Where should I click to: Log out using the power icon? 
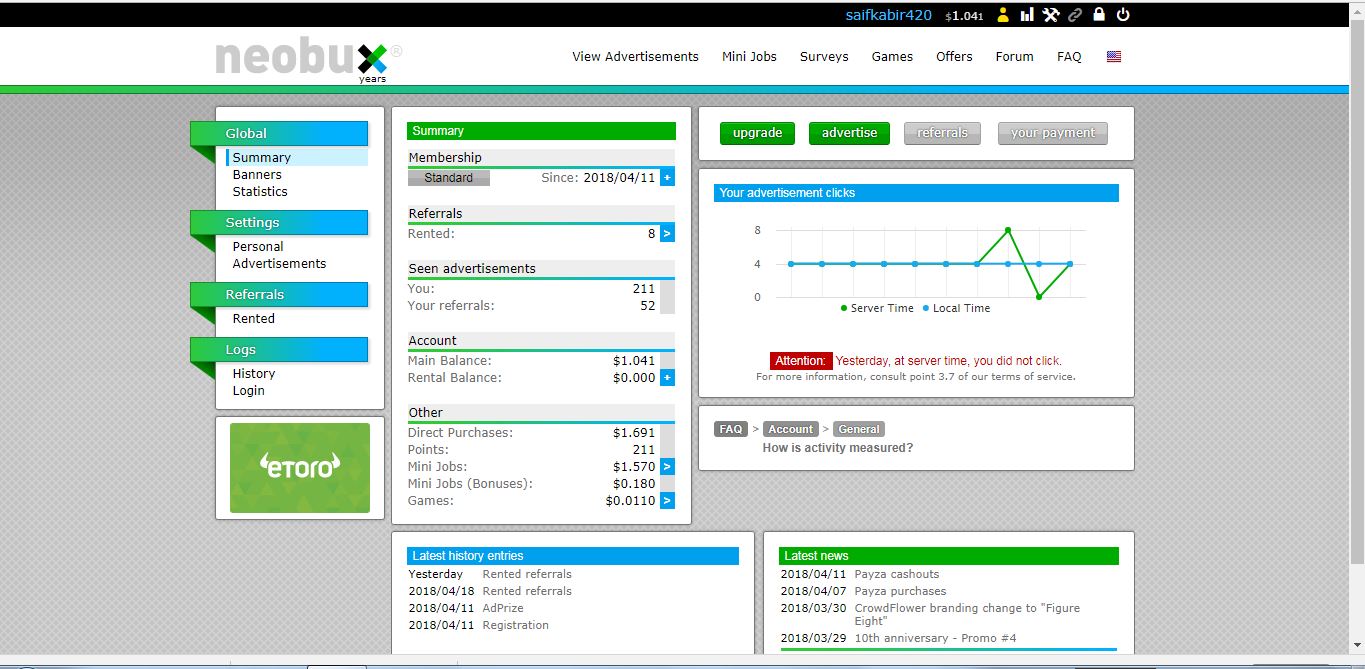[1123, 15]
